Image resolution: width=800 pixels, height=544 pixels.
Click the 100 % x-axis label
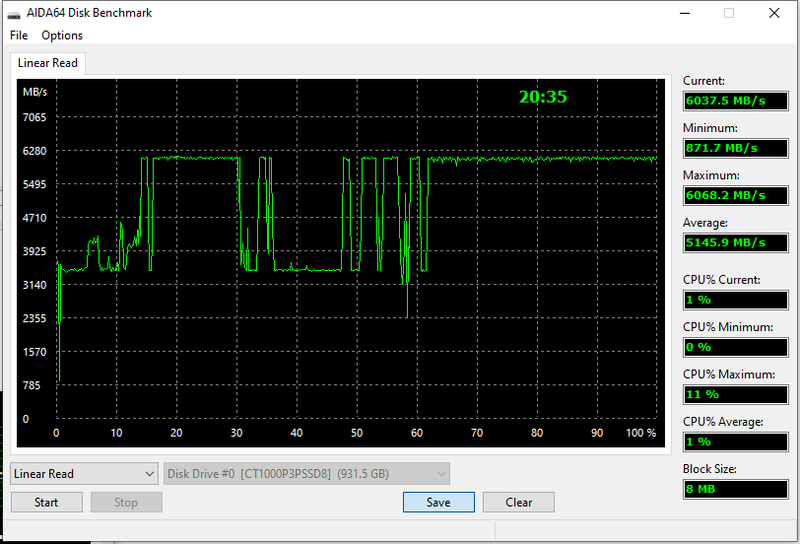point(641,433)
